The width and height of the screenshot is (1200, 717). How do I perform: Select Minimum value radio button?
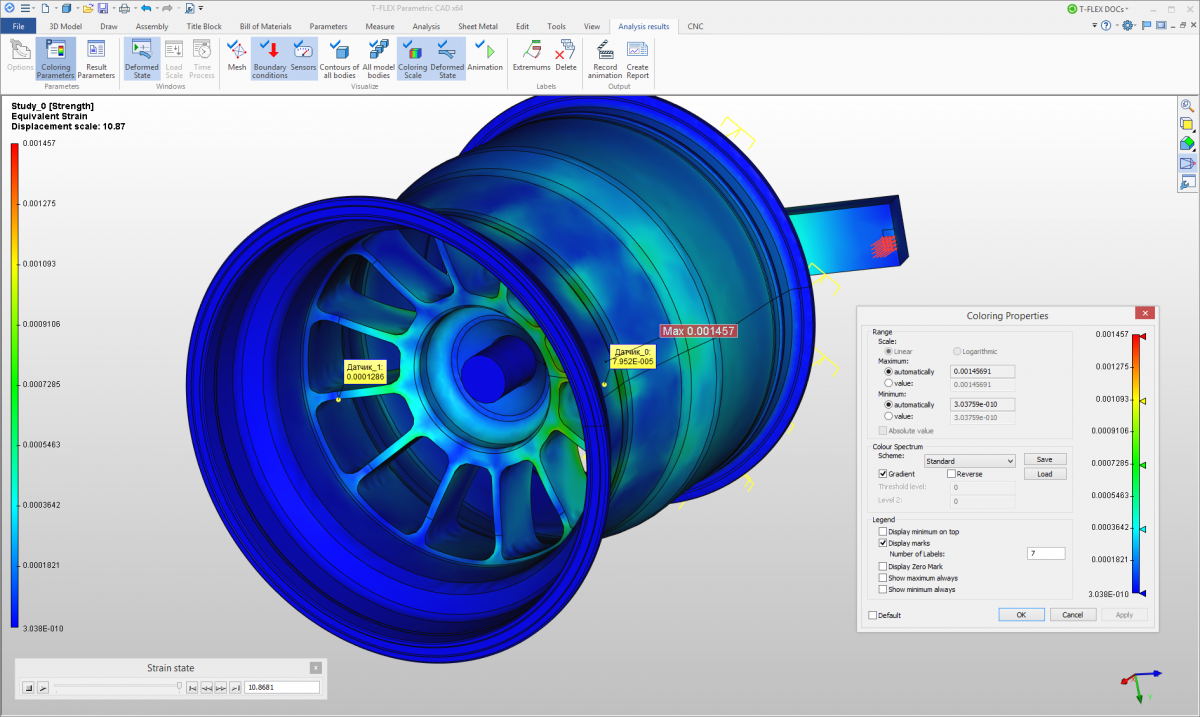click(888, 416)
